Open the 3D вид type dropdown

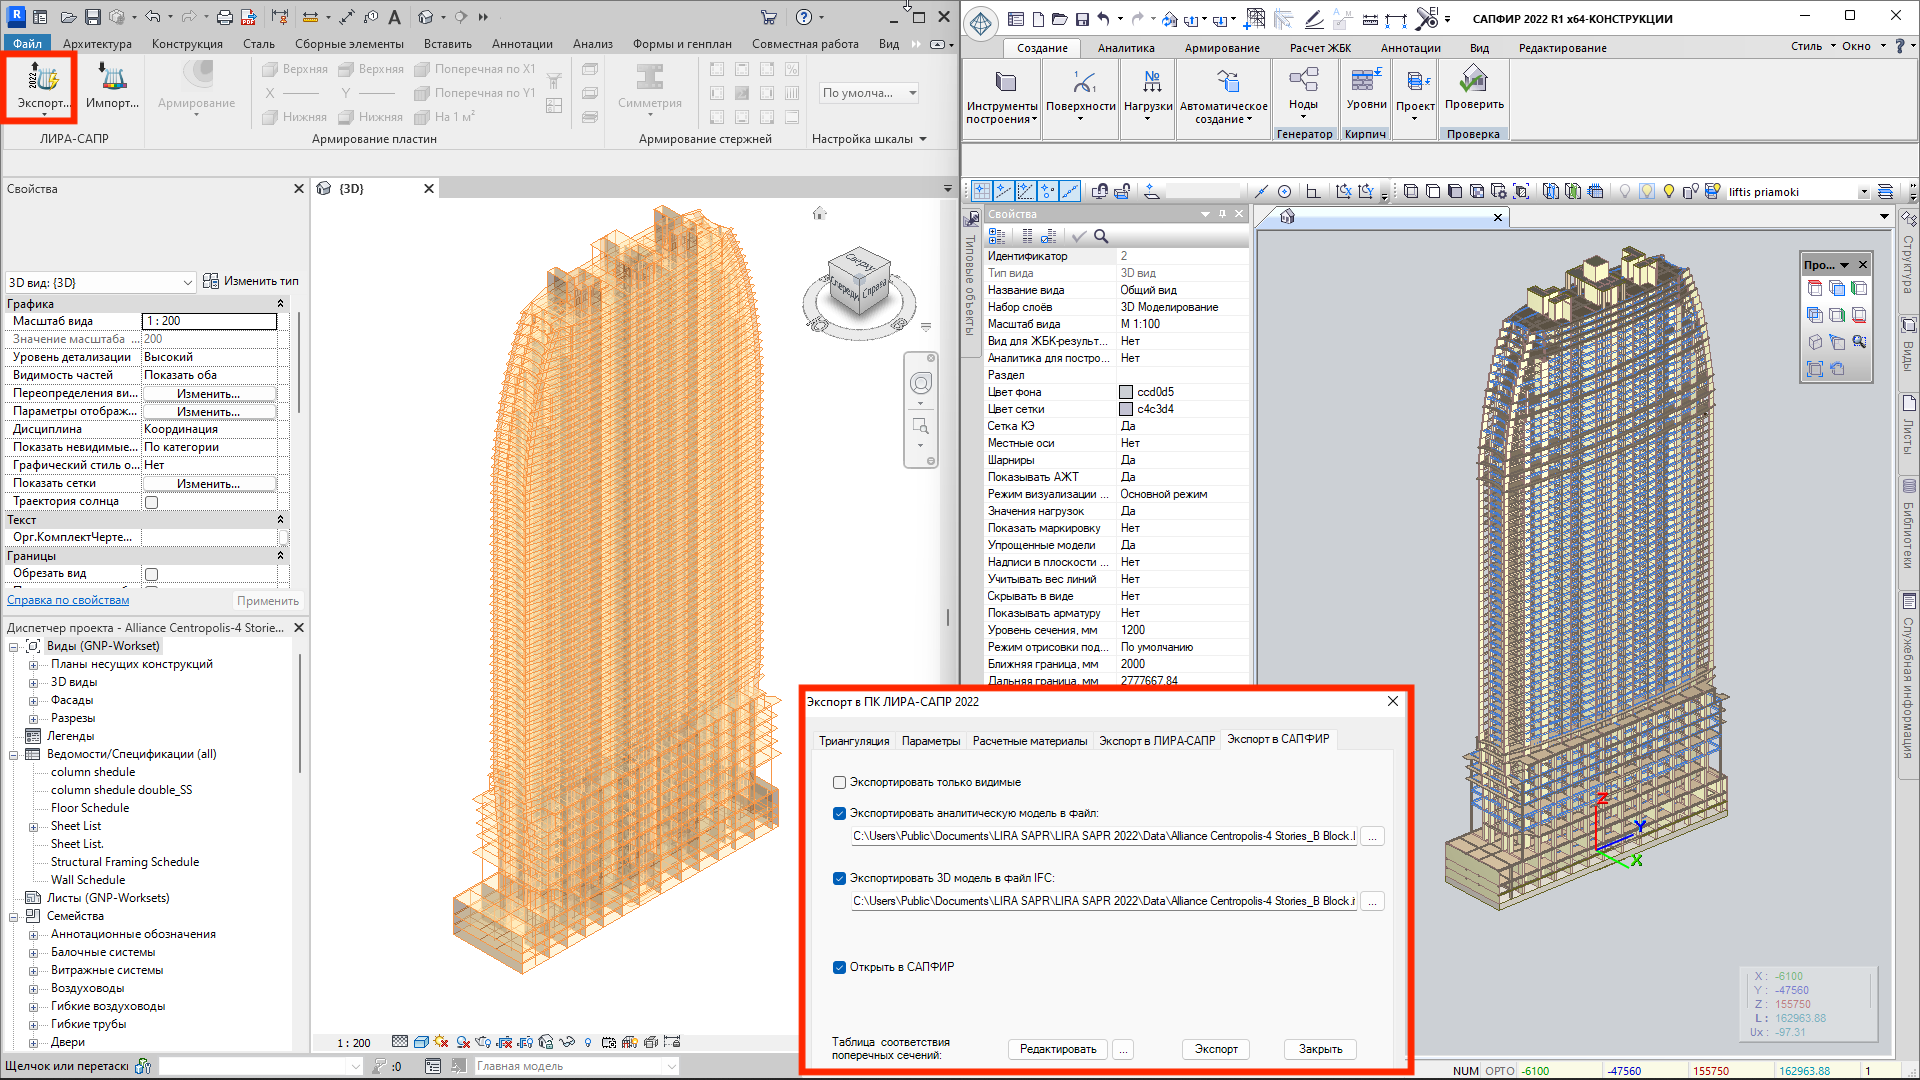[100, 283]
